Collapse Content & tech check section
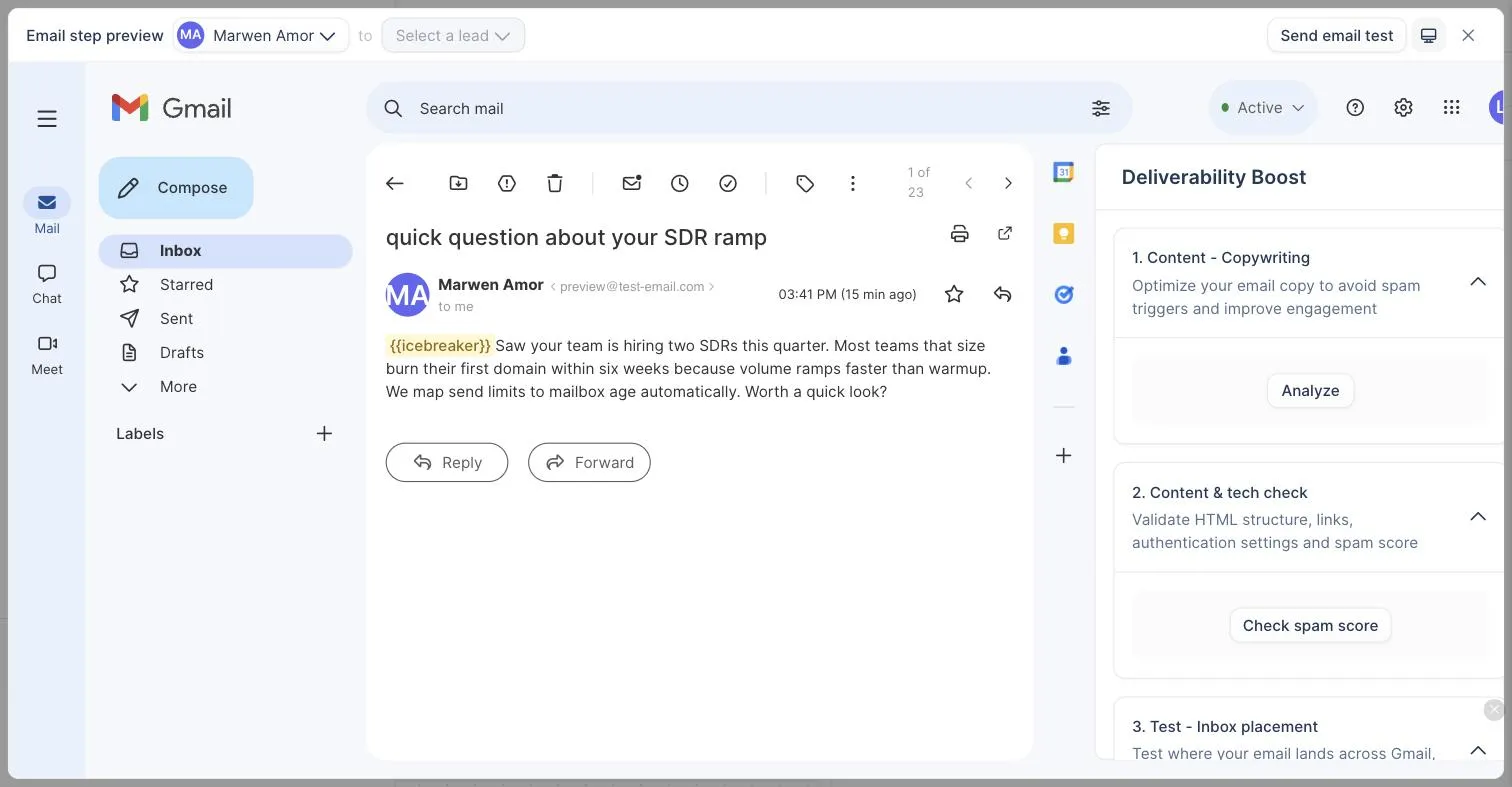The height and width of the screenshot is (787, 1512). point(1478,516)
